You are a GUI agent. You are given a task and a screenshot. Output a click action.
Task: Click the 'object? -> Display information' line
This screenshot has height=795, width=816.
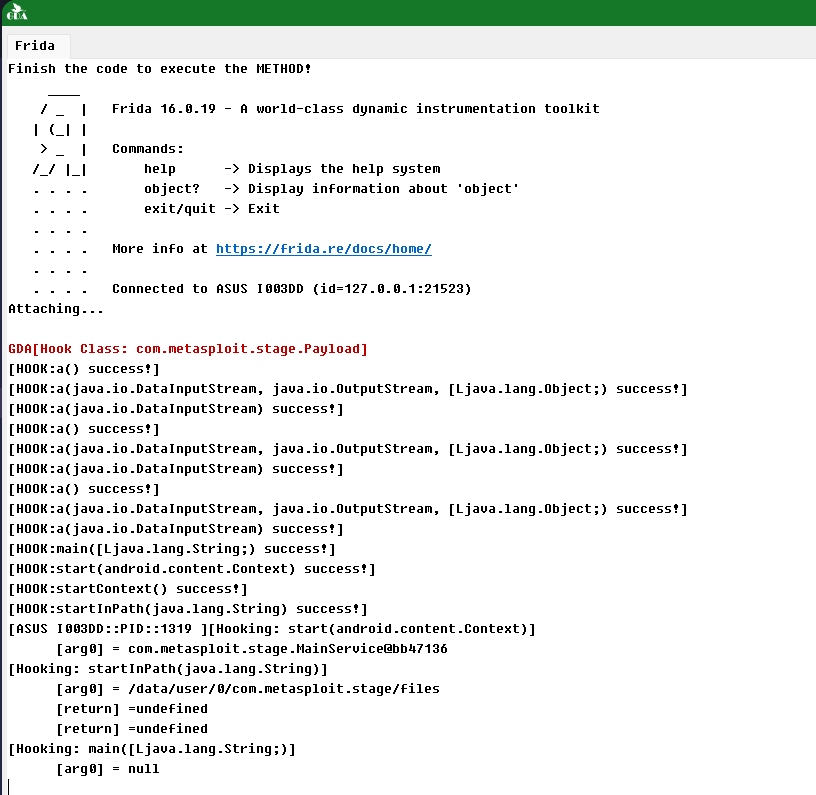point(332,189)
